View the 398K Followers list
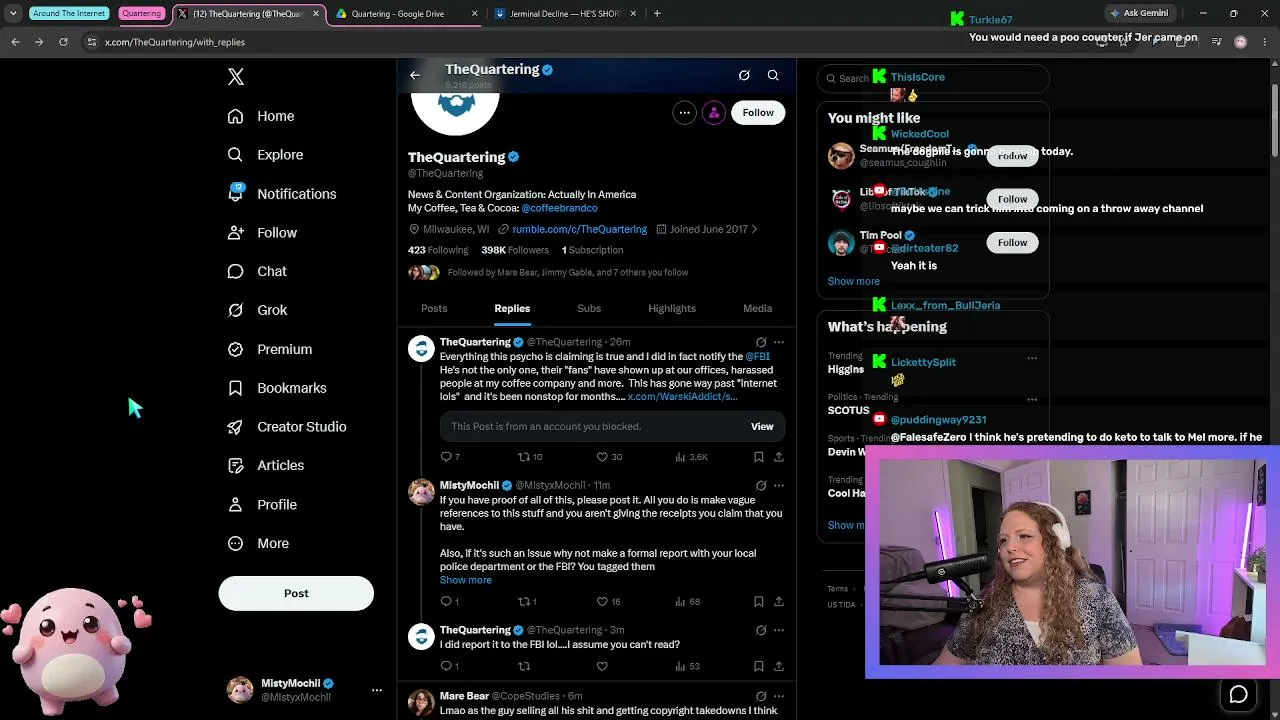The width and height of the screenshot is (1280, 720). [515, 250]
